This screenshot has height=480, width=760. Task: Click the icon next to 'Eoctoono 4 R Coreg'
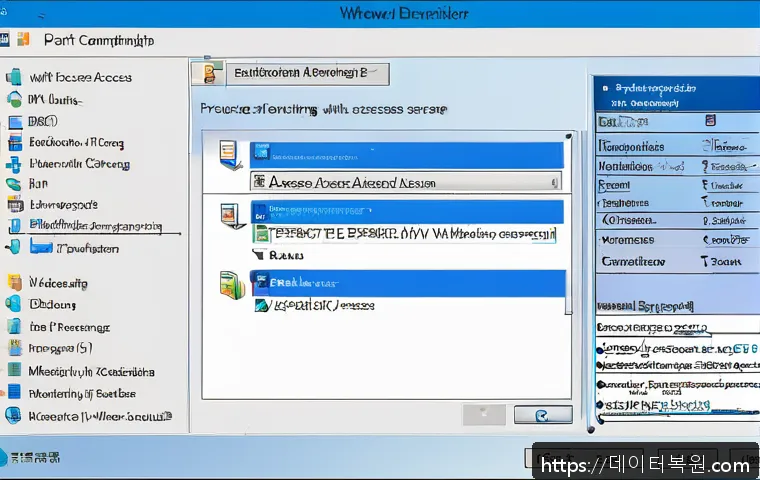point(15,142)
